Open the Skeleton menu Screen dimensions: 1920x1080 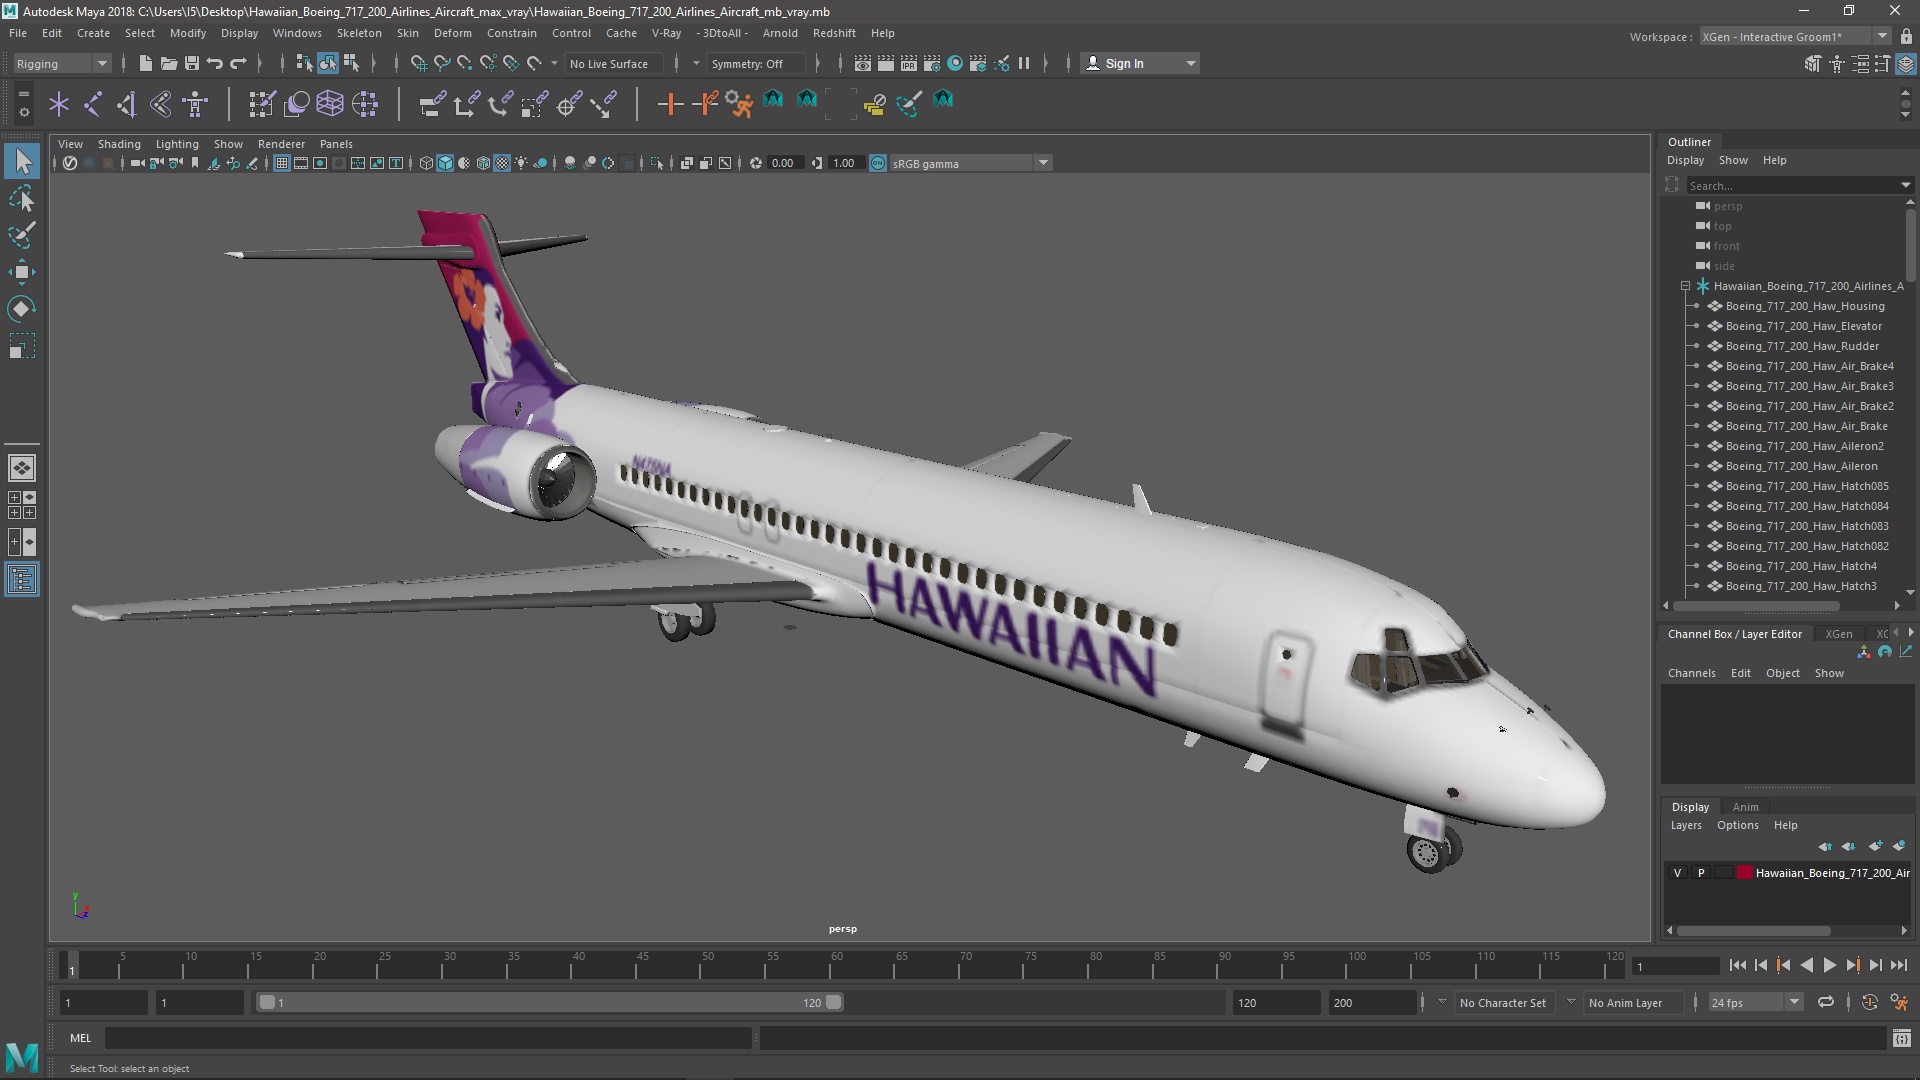358,33
